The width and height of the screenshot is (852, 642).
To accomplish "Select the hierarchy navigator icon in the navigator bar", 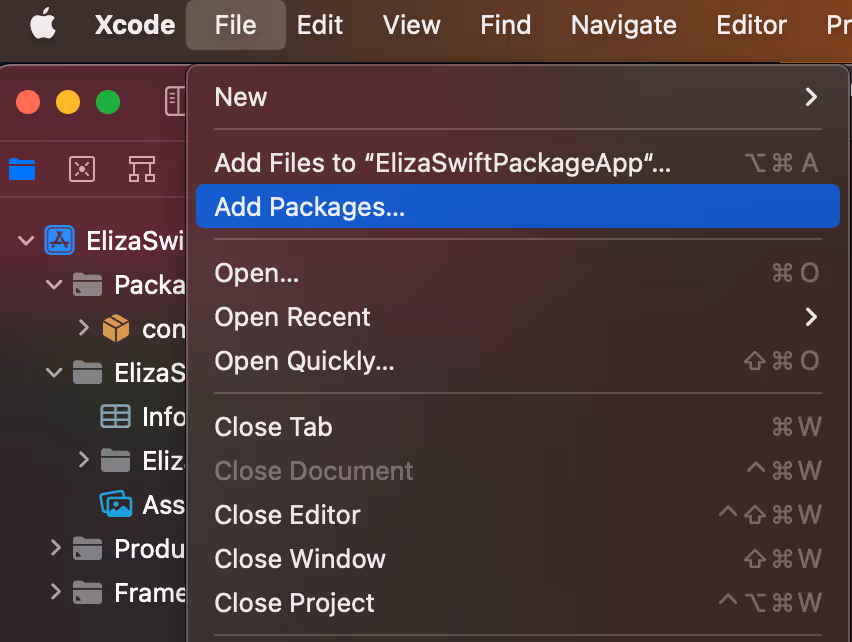I will coord(142,169).
